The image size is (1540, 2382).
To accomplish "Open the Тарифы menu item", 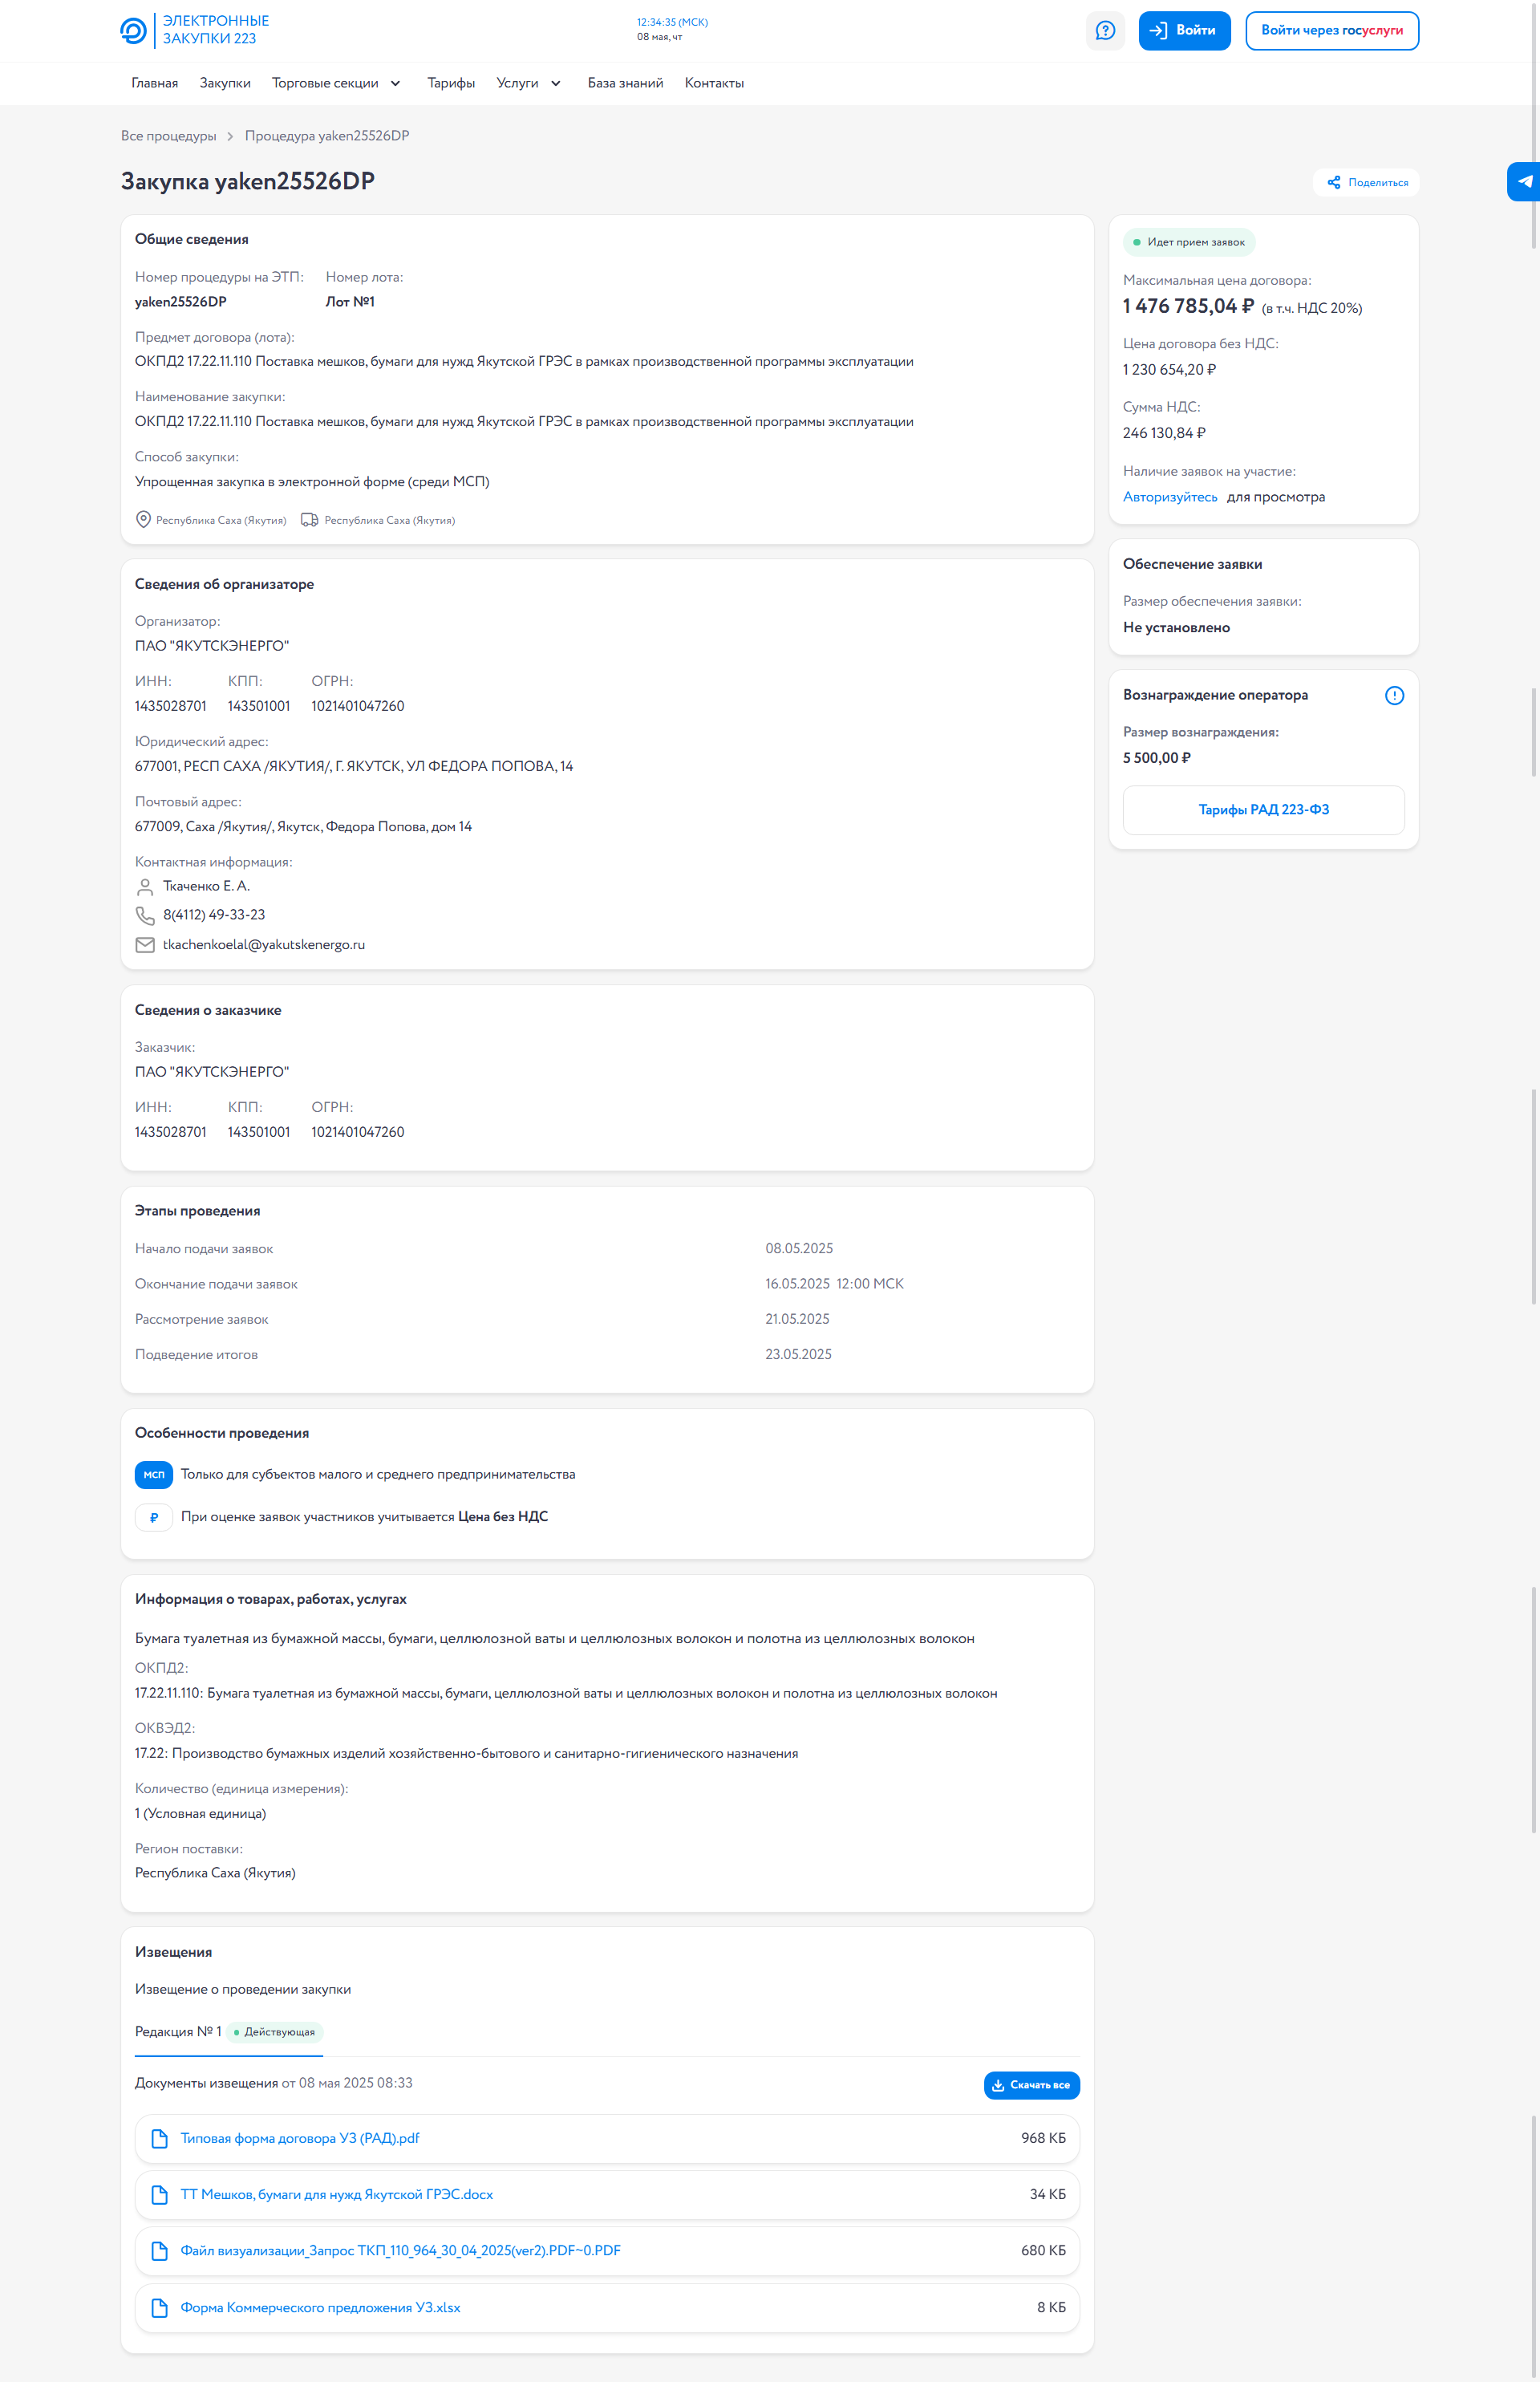I will click(x=451, y=83).
